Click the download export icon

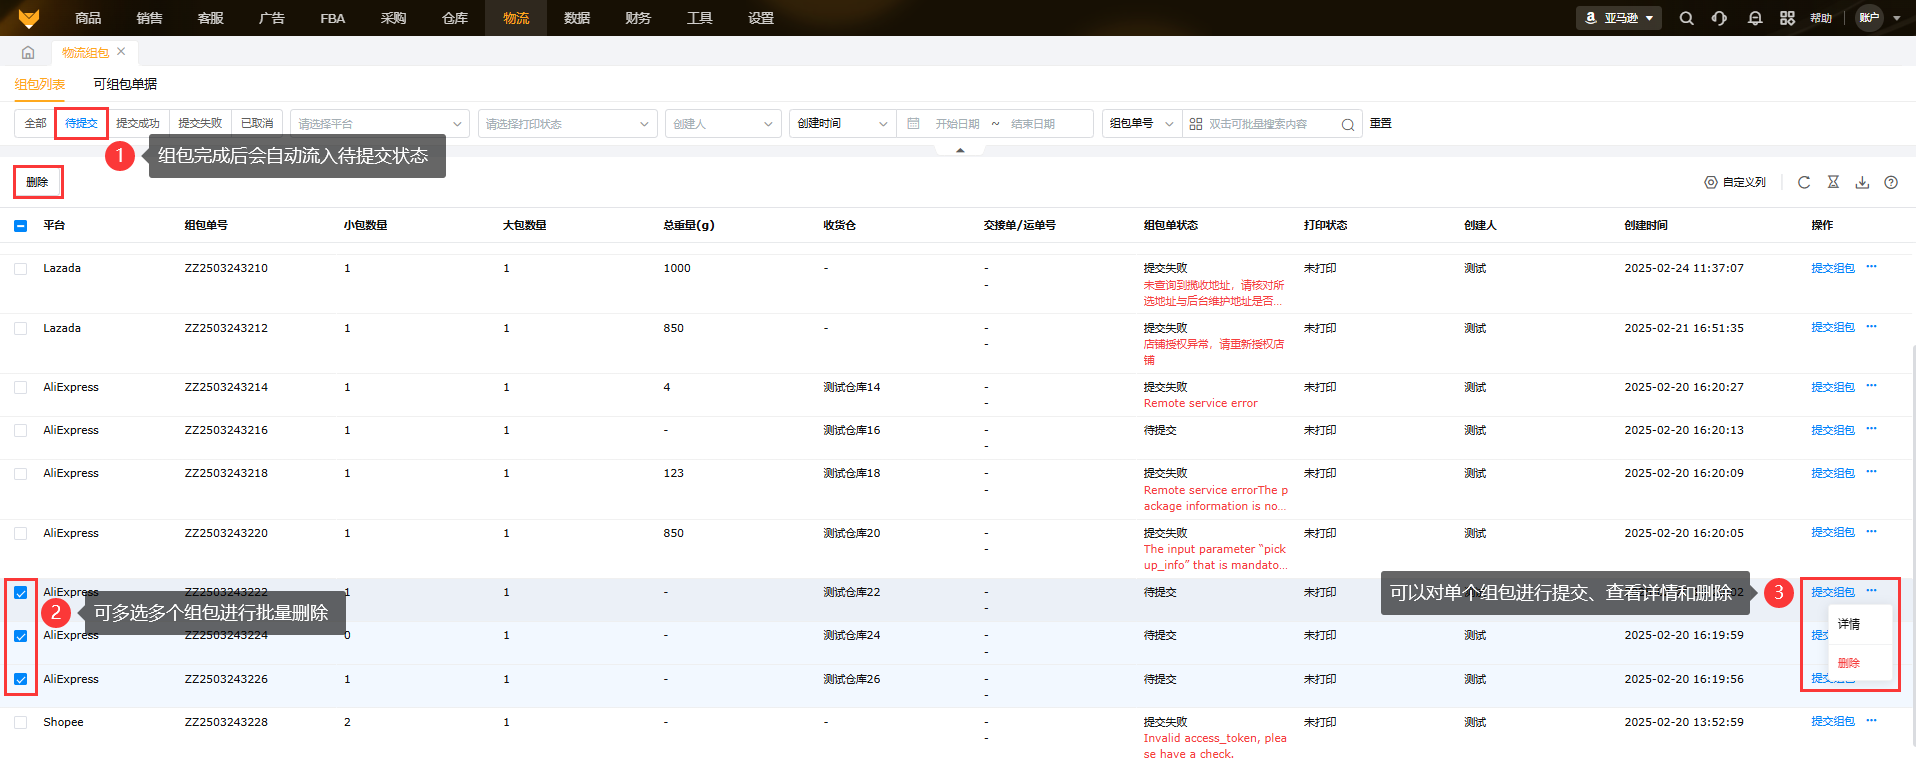tap(1862, 182)
